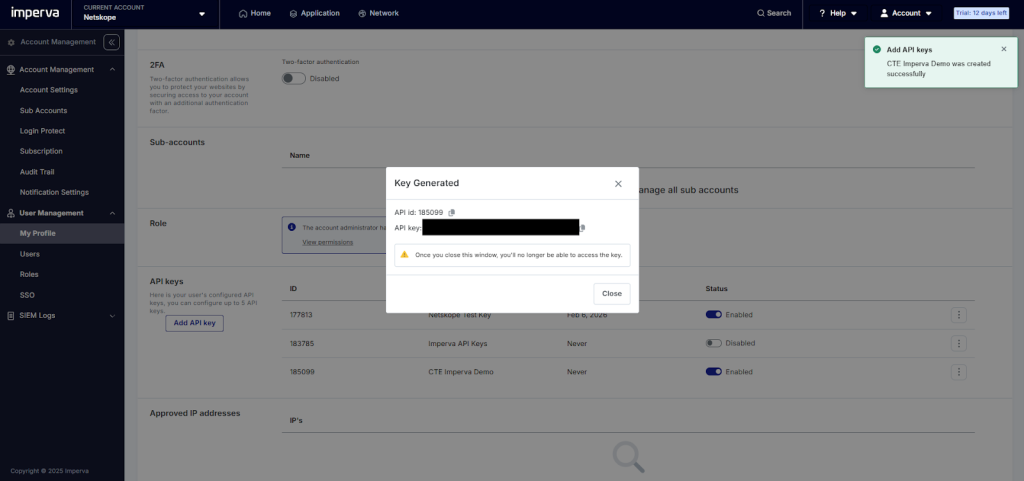Image resolution: width=1024 pixels, height=481 pixels.
Task: Open Application in top navigation
Action: [x=315, y=13]
